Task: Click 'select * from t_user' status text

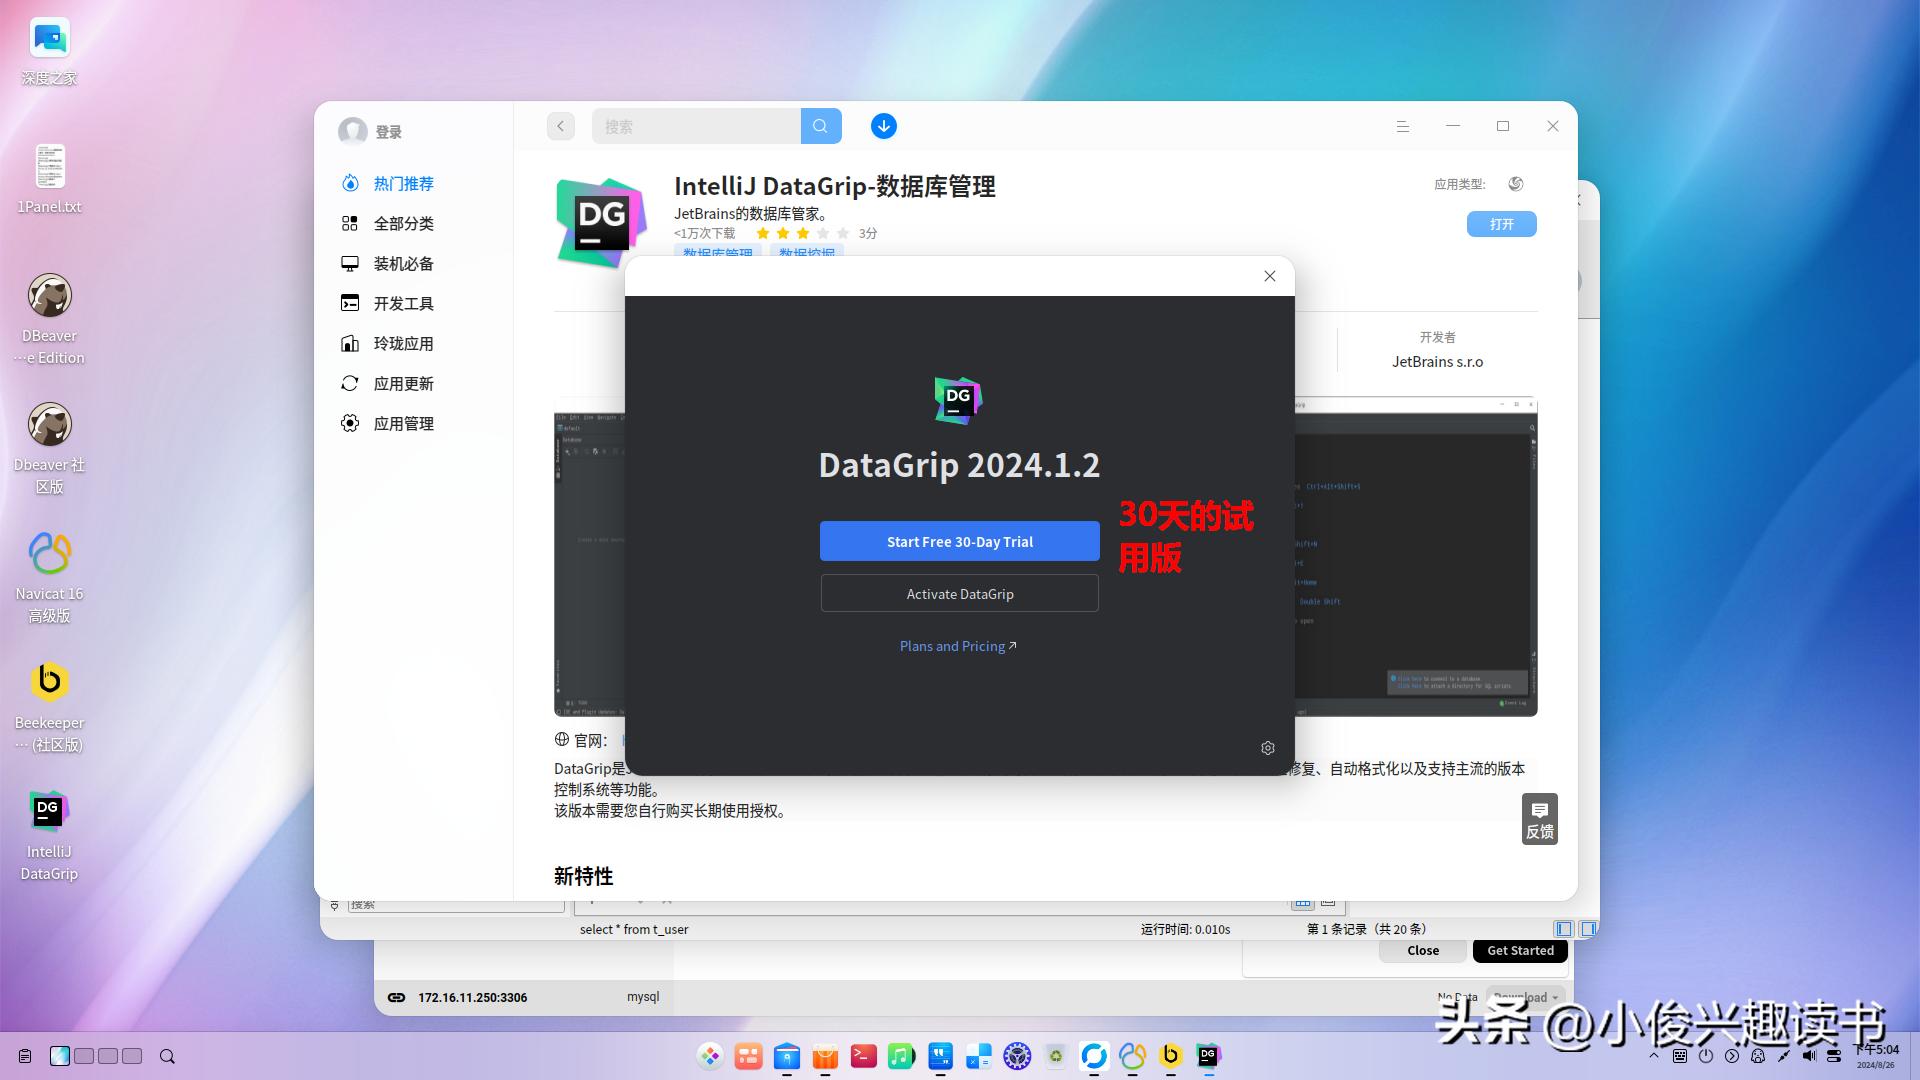Action: [634, 929]
